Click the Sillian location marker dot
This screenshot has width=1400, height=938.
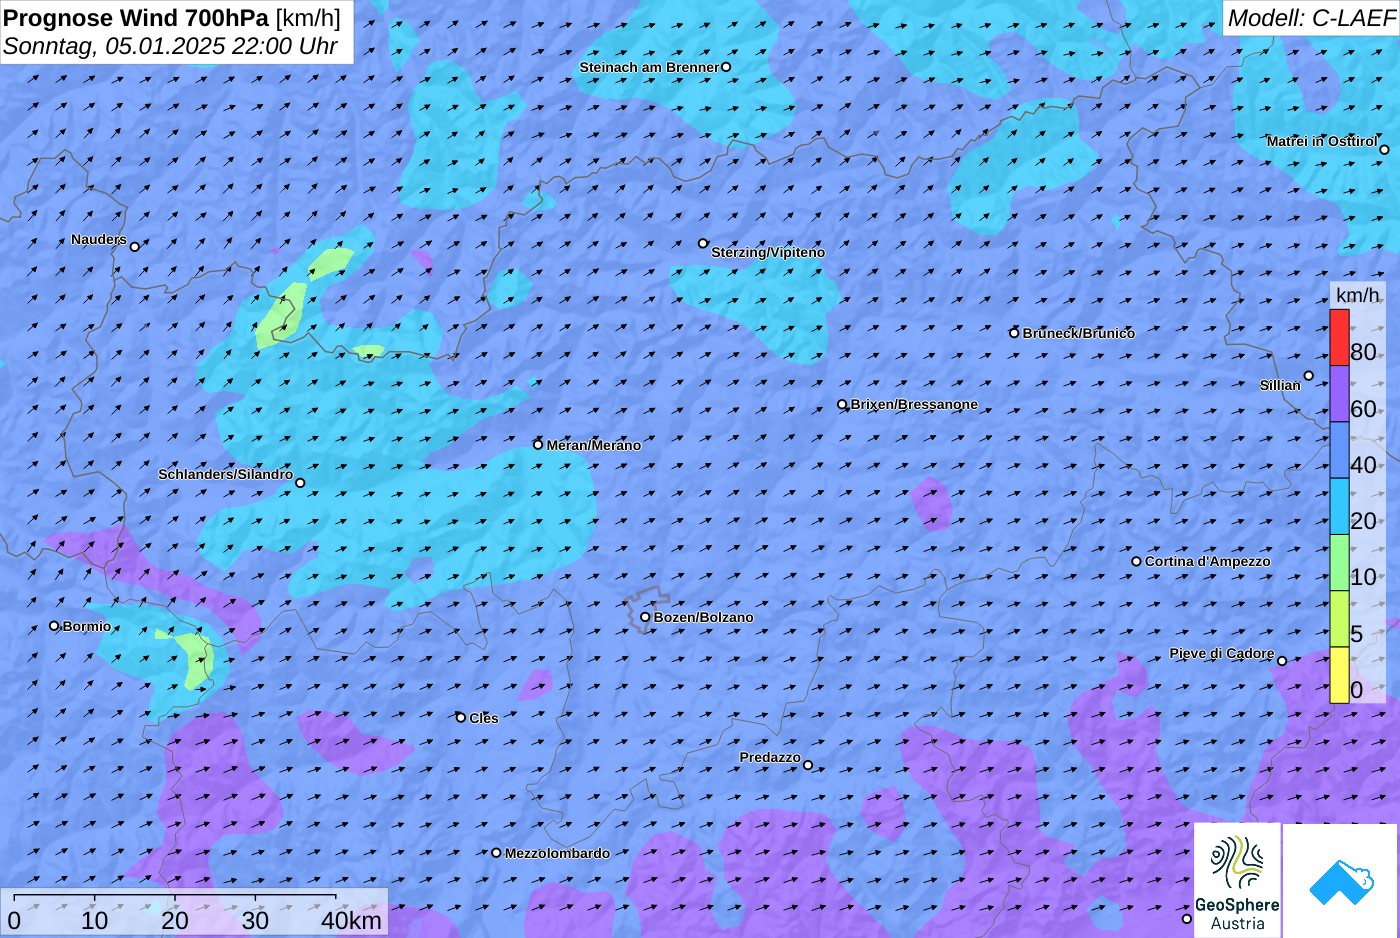pyautogui.click(x=1309, y=376)
